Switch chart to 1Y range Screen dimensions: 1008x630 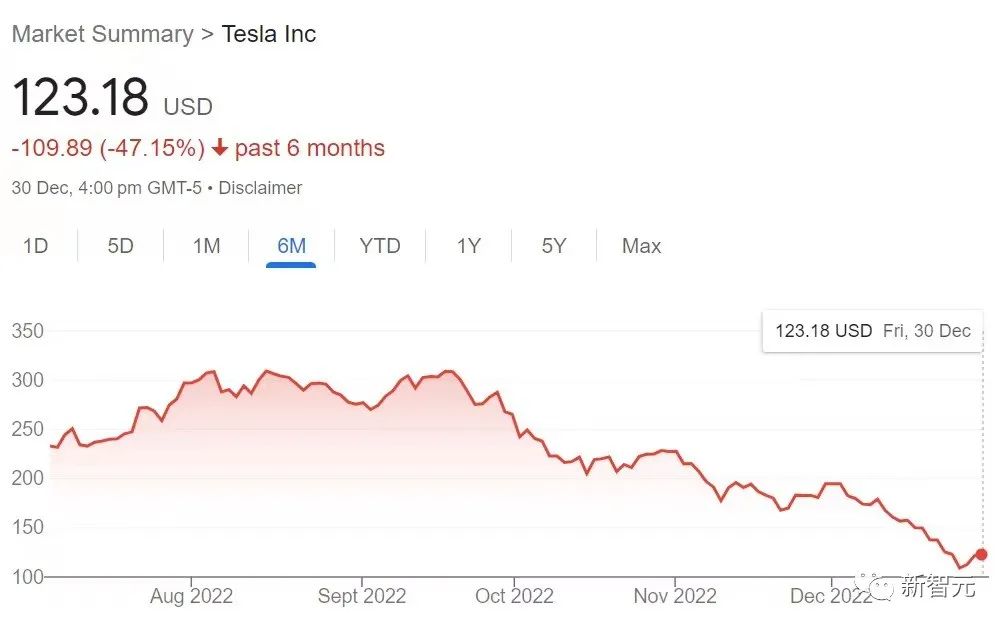point(469,246)
